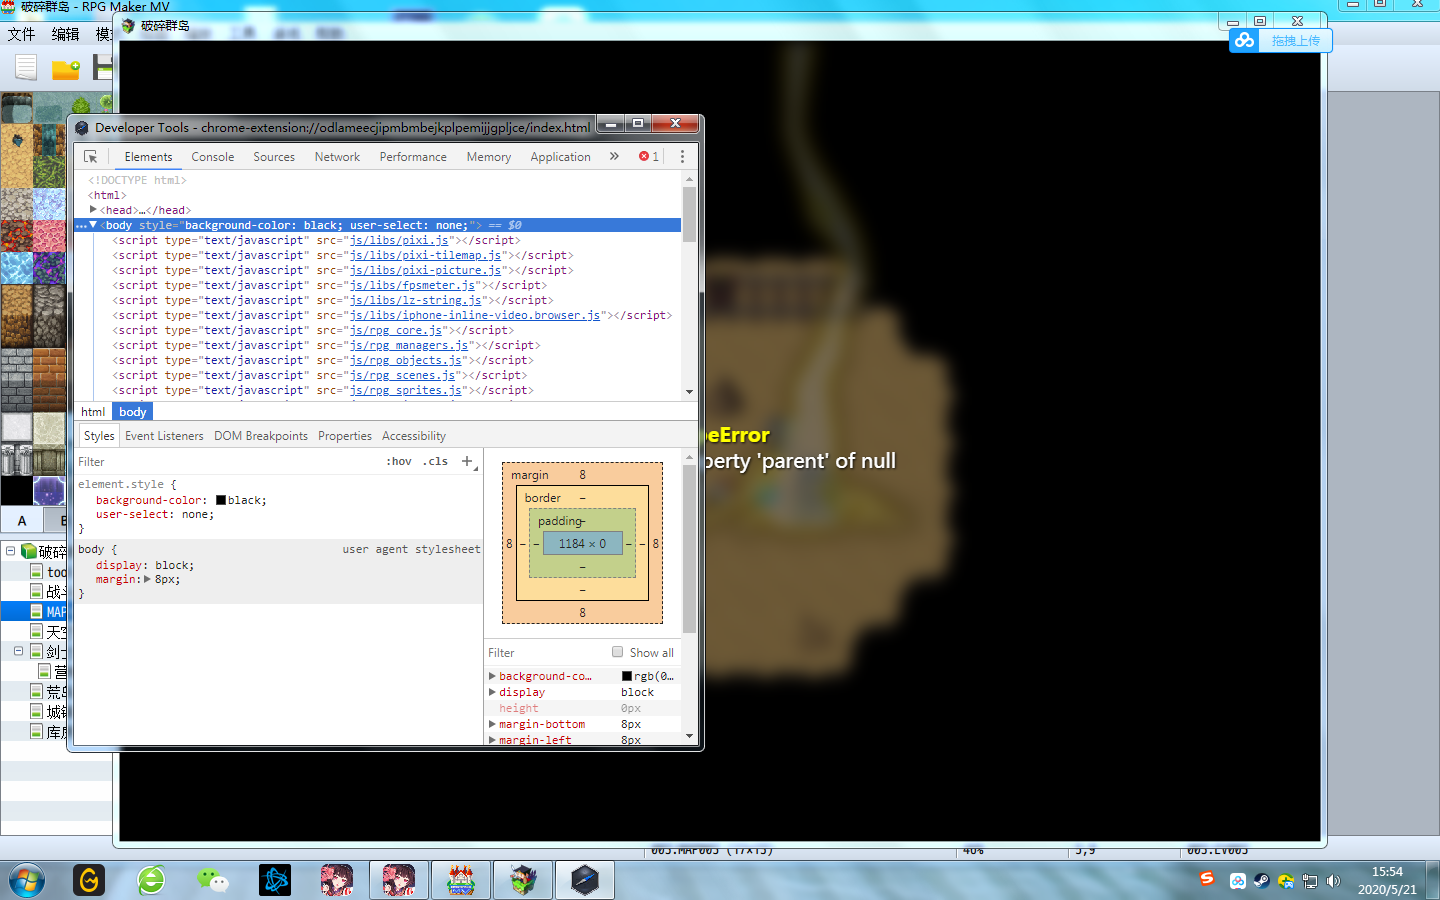The width and height of the screenshot is (1440, 900).
Task: Toggle the .cls class editor
Action: coord(435,461)
